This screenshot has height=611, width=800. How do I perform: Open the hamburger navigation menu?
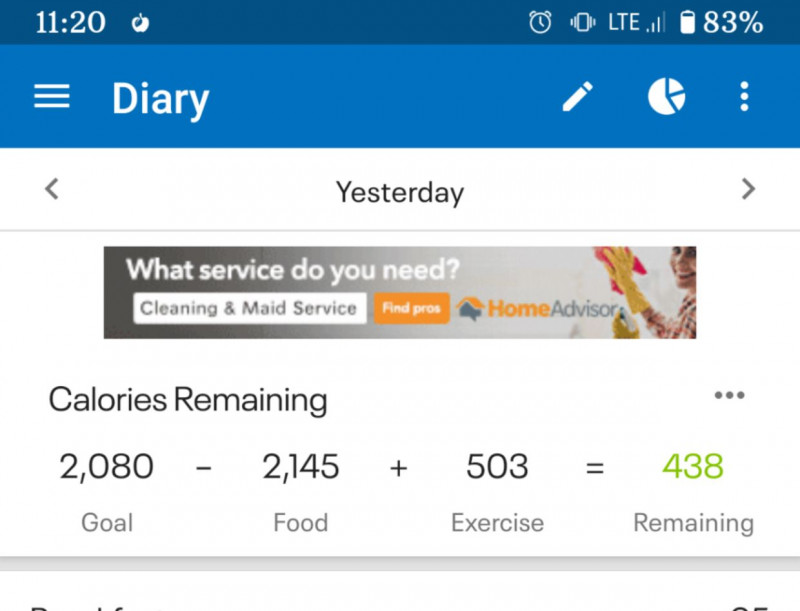tap(52, 97)
